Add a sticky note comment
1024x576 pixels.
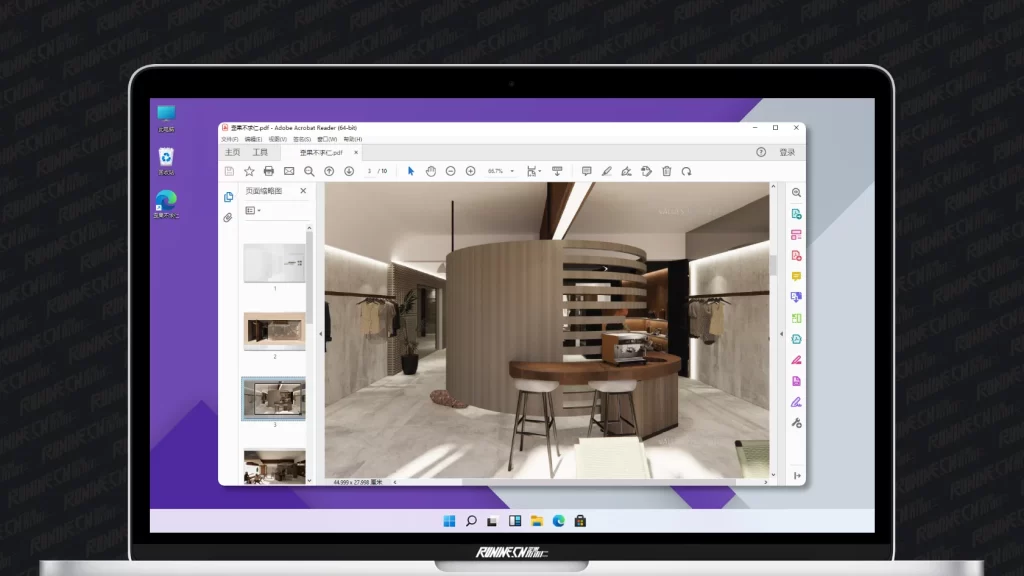click(x=586, y=171)
